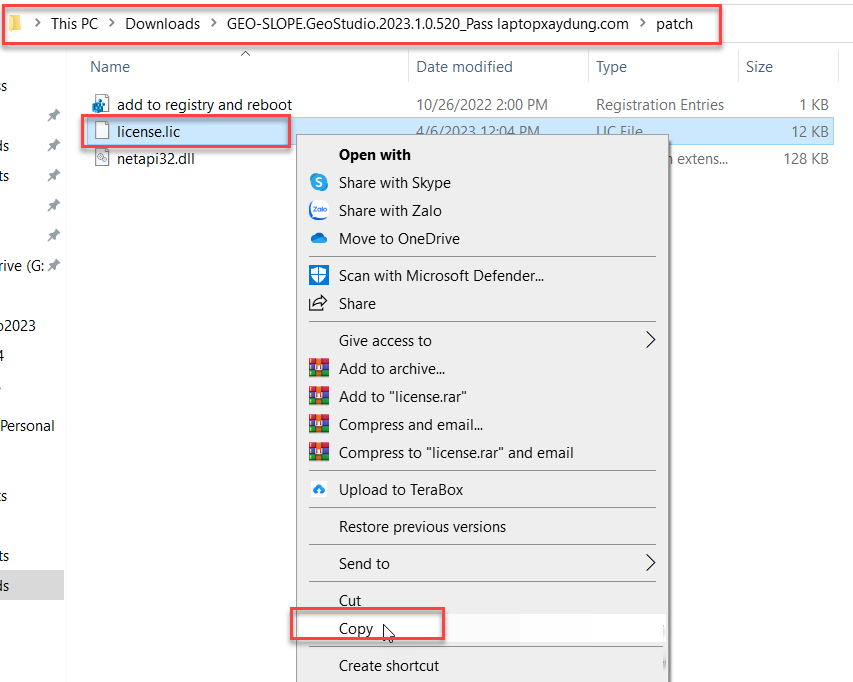Click the registry file icon for add to registry
Image resolution: width=853 pixels, height=682 pixels.
click(x=100, y=104)
